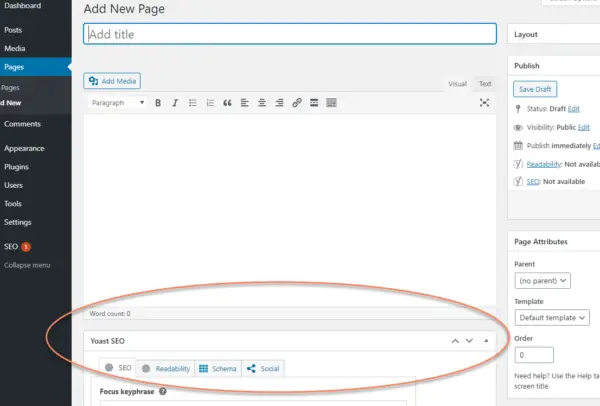Open Appearance in the sidebar
600x406 pixels.
tap(24, 148)
